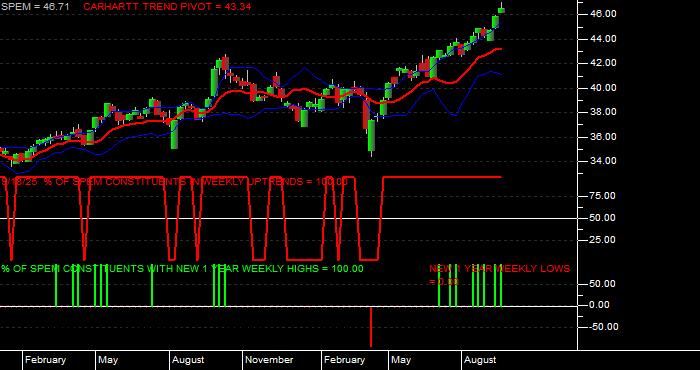
Task: Click the red new-lows spike below zero
Action: point(371,327)
